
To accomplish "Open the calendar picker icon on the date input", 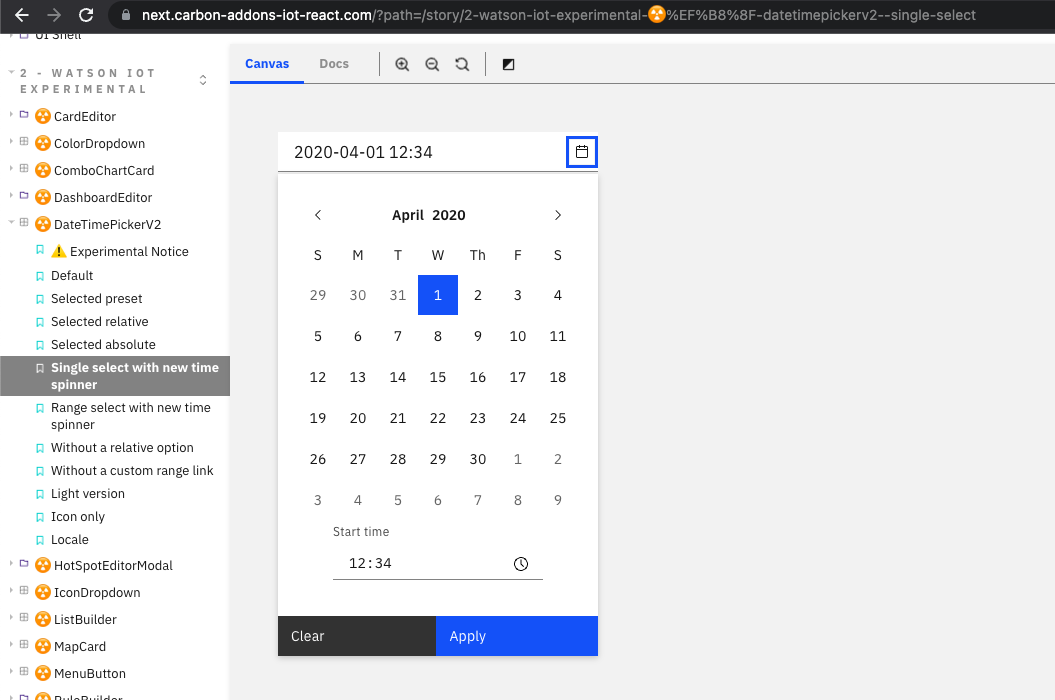I will click(581, 152).
